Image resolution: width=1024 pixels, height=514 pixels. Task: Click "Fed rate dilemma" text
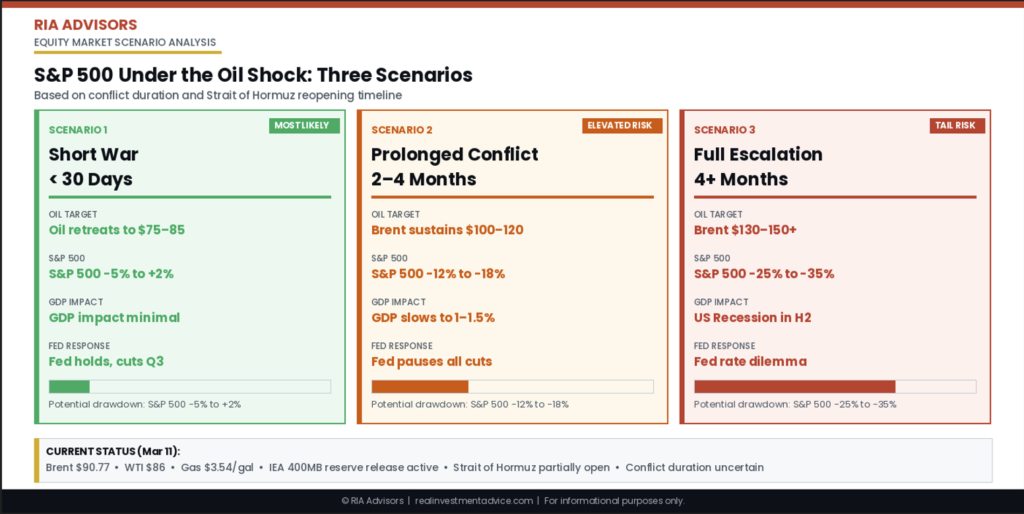pos(750,362)
